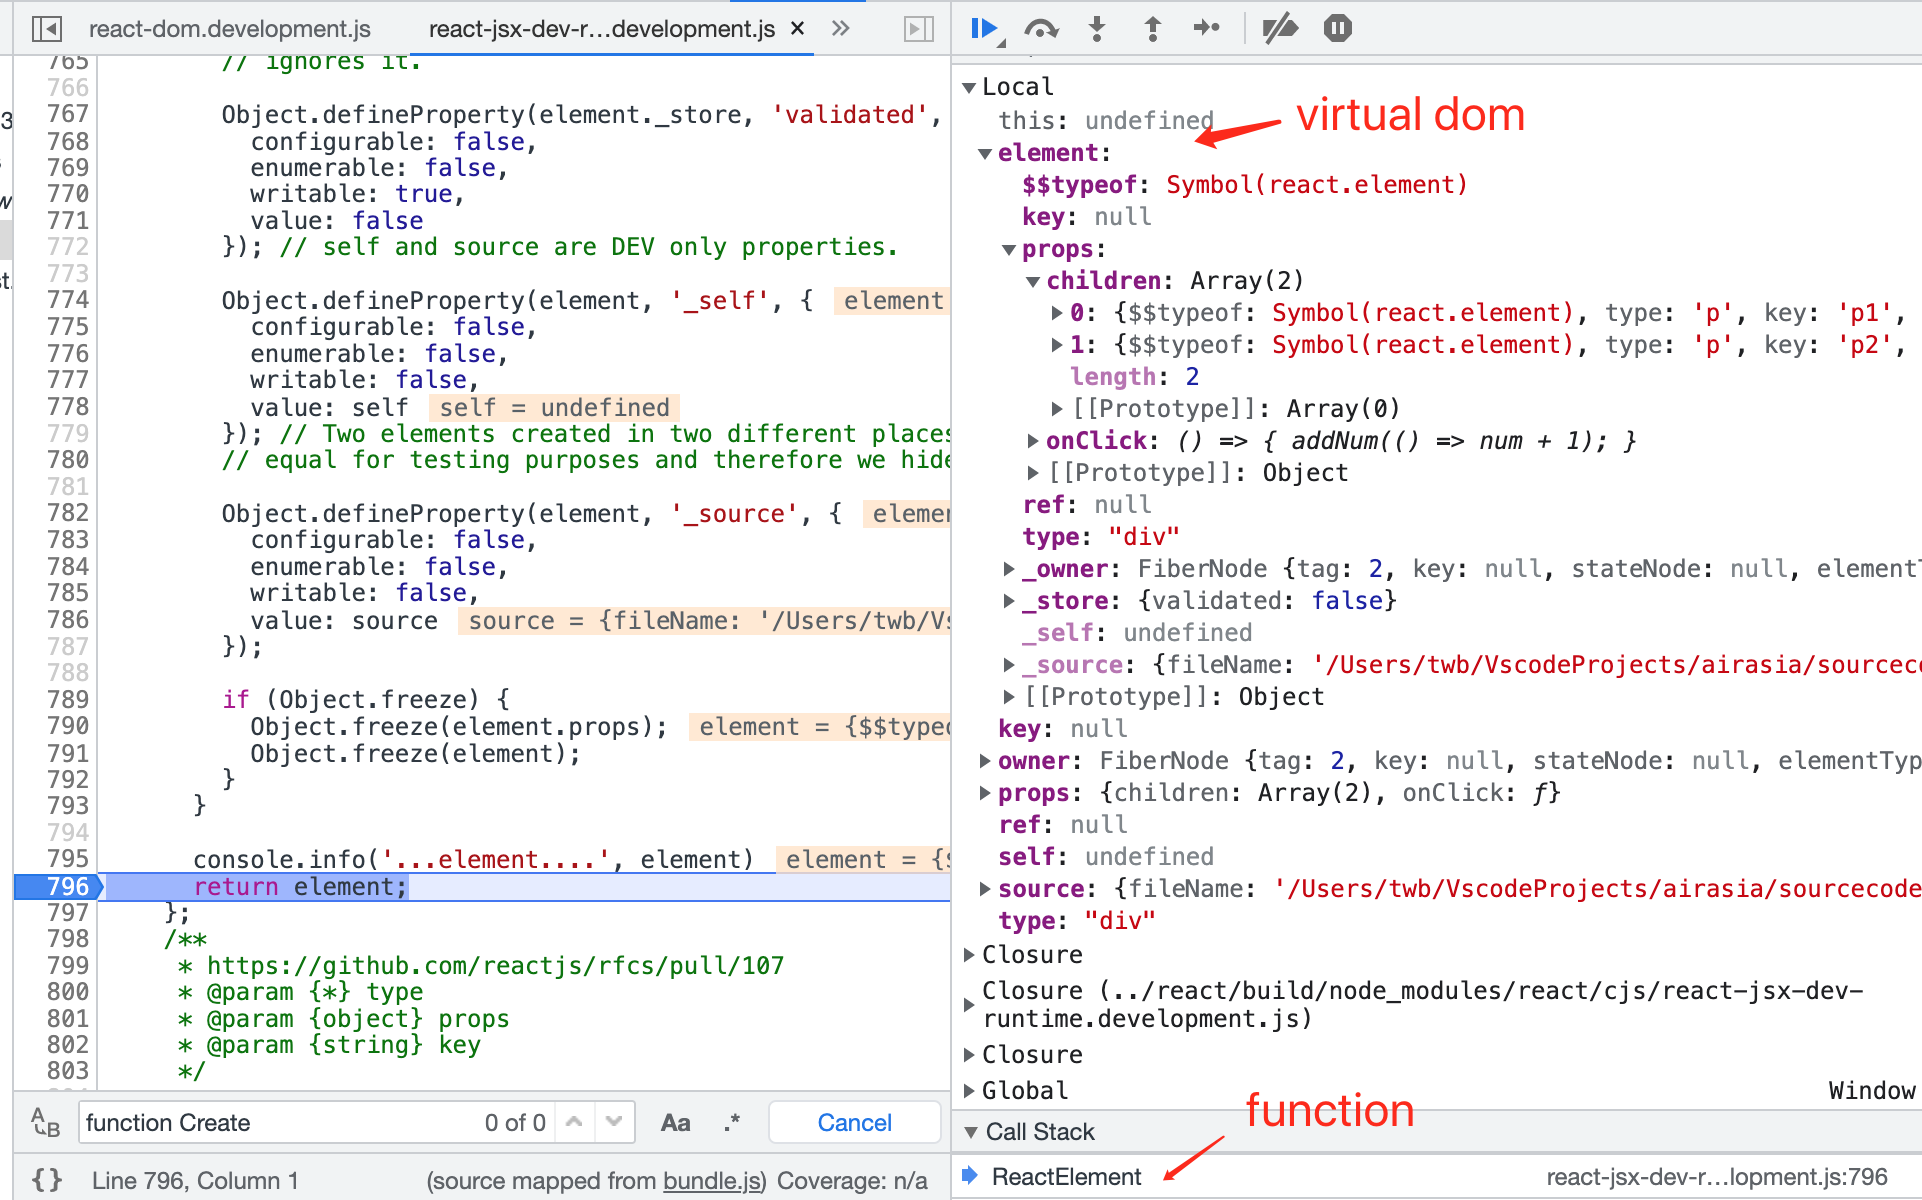The width and height of the screenshot is (1922, 1200).
Task: Open the bundle.js source map link
Action: point(713,1181)
